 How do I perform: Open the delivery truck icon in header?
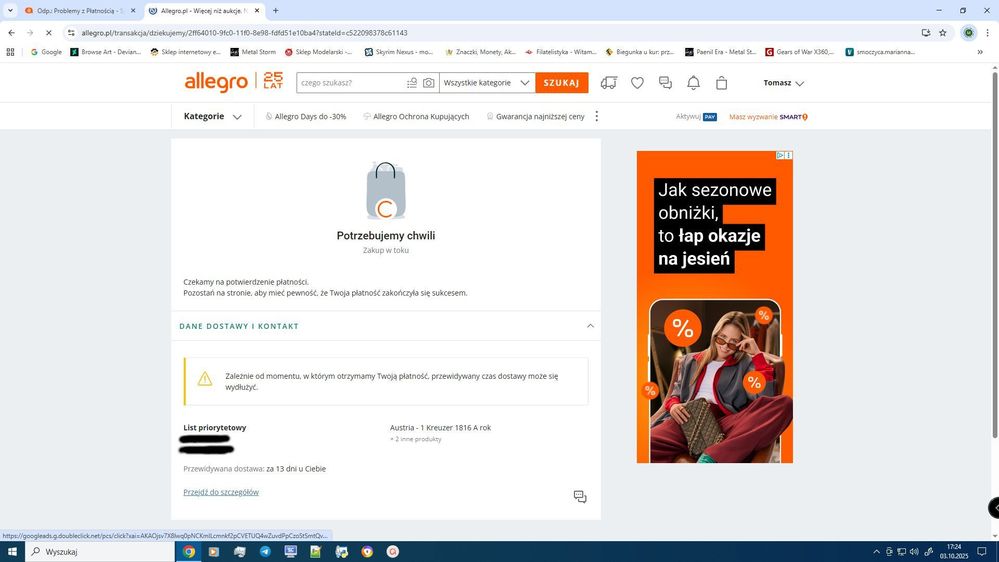608,83
